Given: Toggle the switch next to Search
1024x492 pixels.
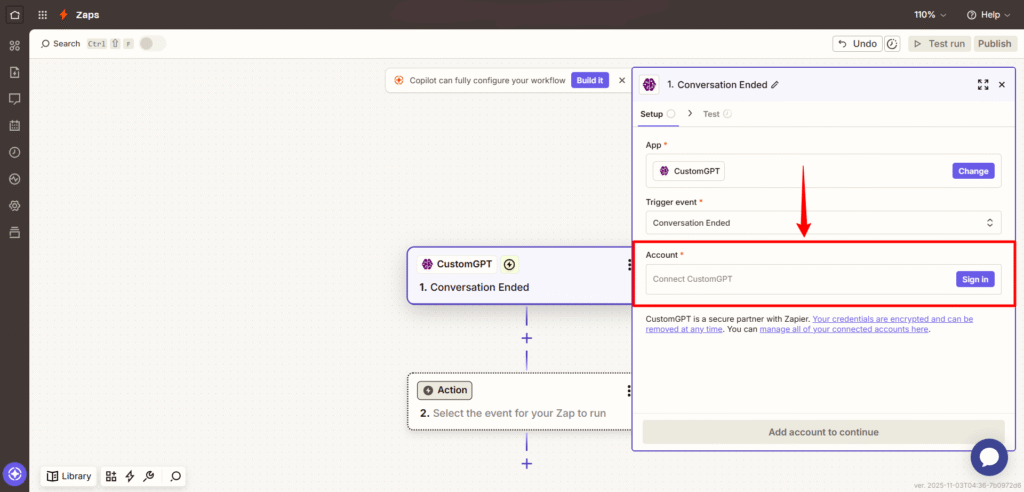Looking at the screenshot, I should 152,44.
